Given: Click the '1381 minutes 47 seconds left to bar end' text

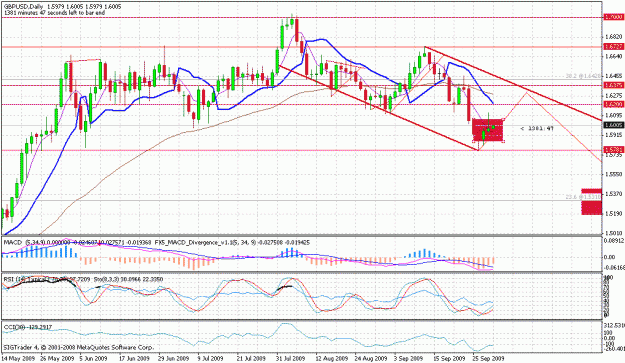Looking at the screenshot, I should [55, 13].
